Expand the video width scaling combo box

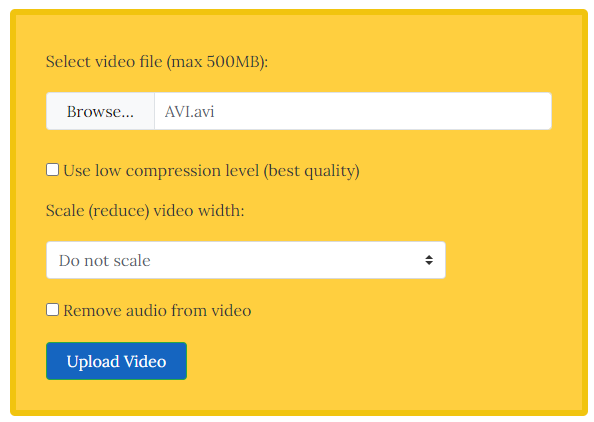pos(246,260)
